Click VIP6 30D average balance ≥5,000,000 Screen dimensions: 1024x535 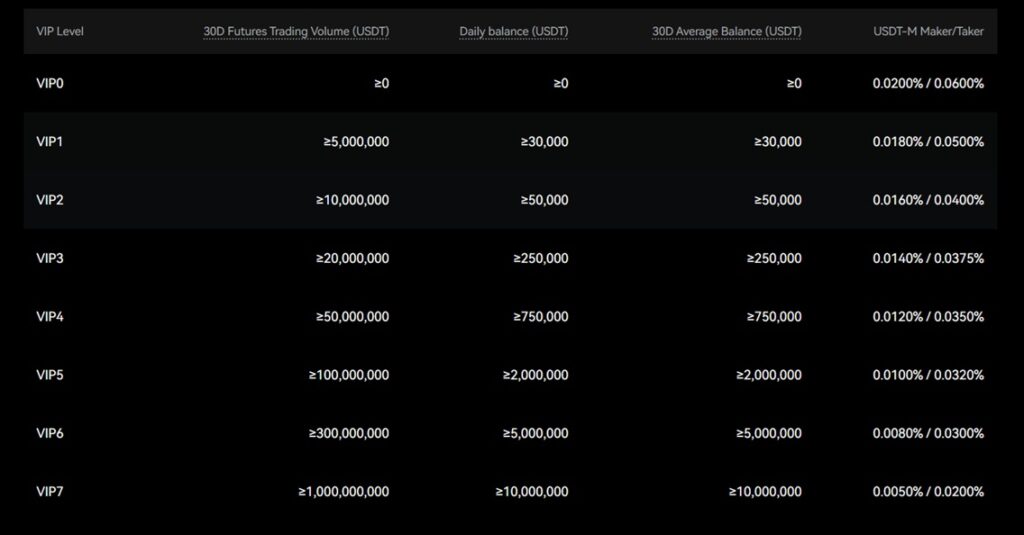(x=769, y=433)
